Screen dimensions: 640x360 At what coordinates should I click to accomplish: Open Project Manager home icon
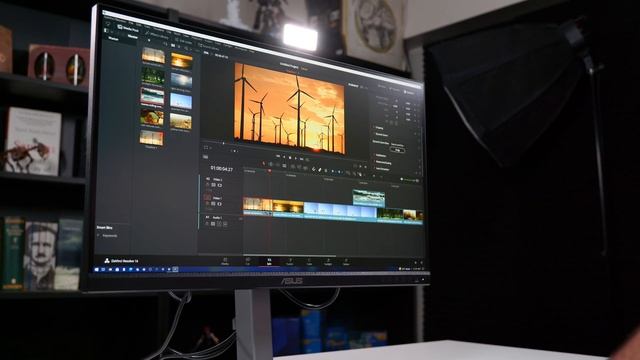416,263
